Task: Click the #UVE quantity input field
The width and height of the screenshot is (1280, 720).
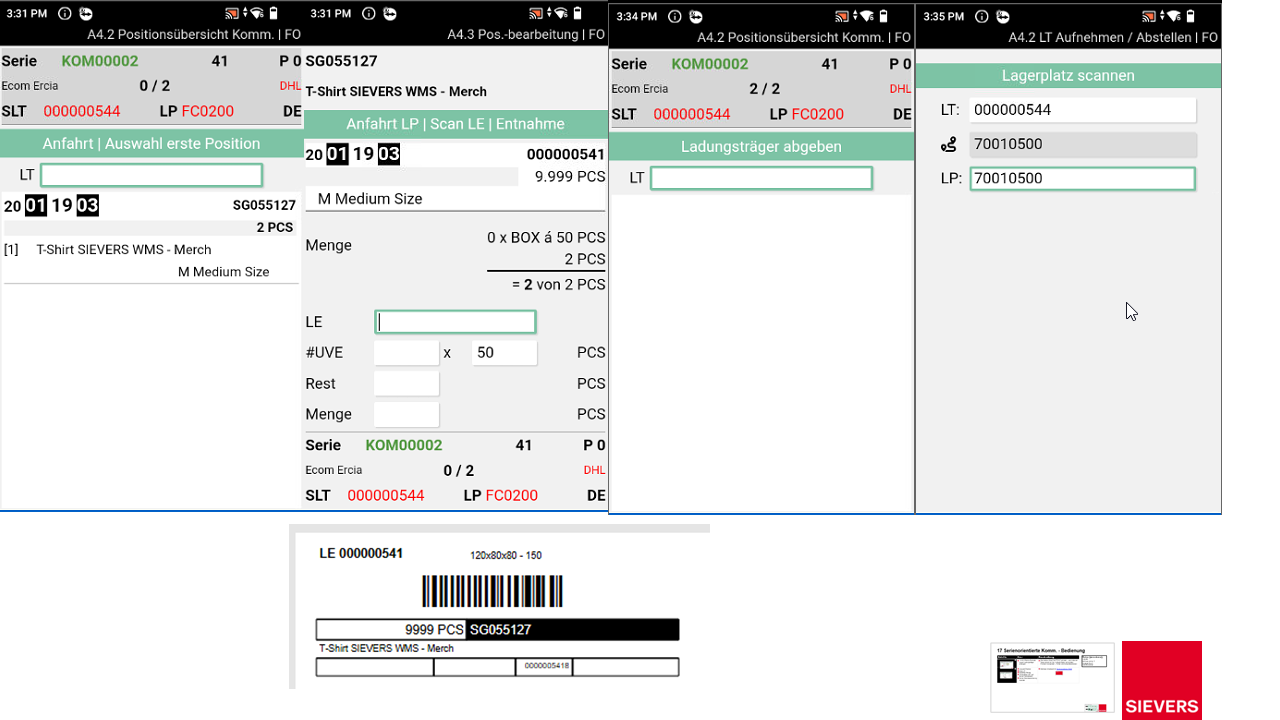Action: [x=406, y=353]
